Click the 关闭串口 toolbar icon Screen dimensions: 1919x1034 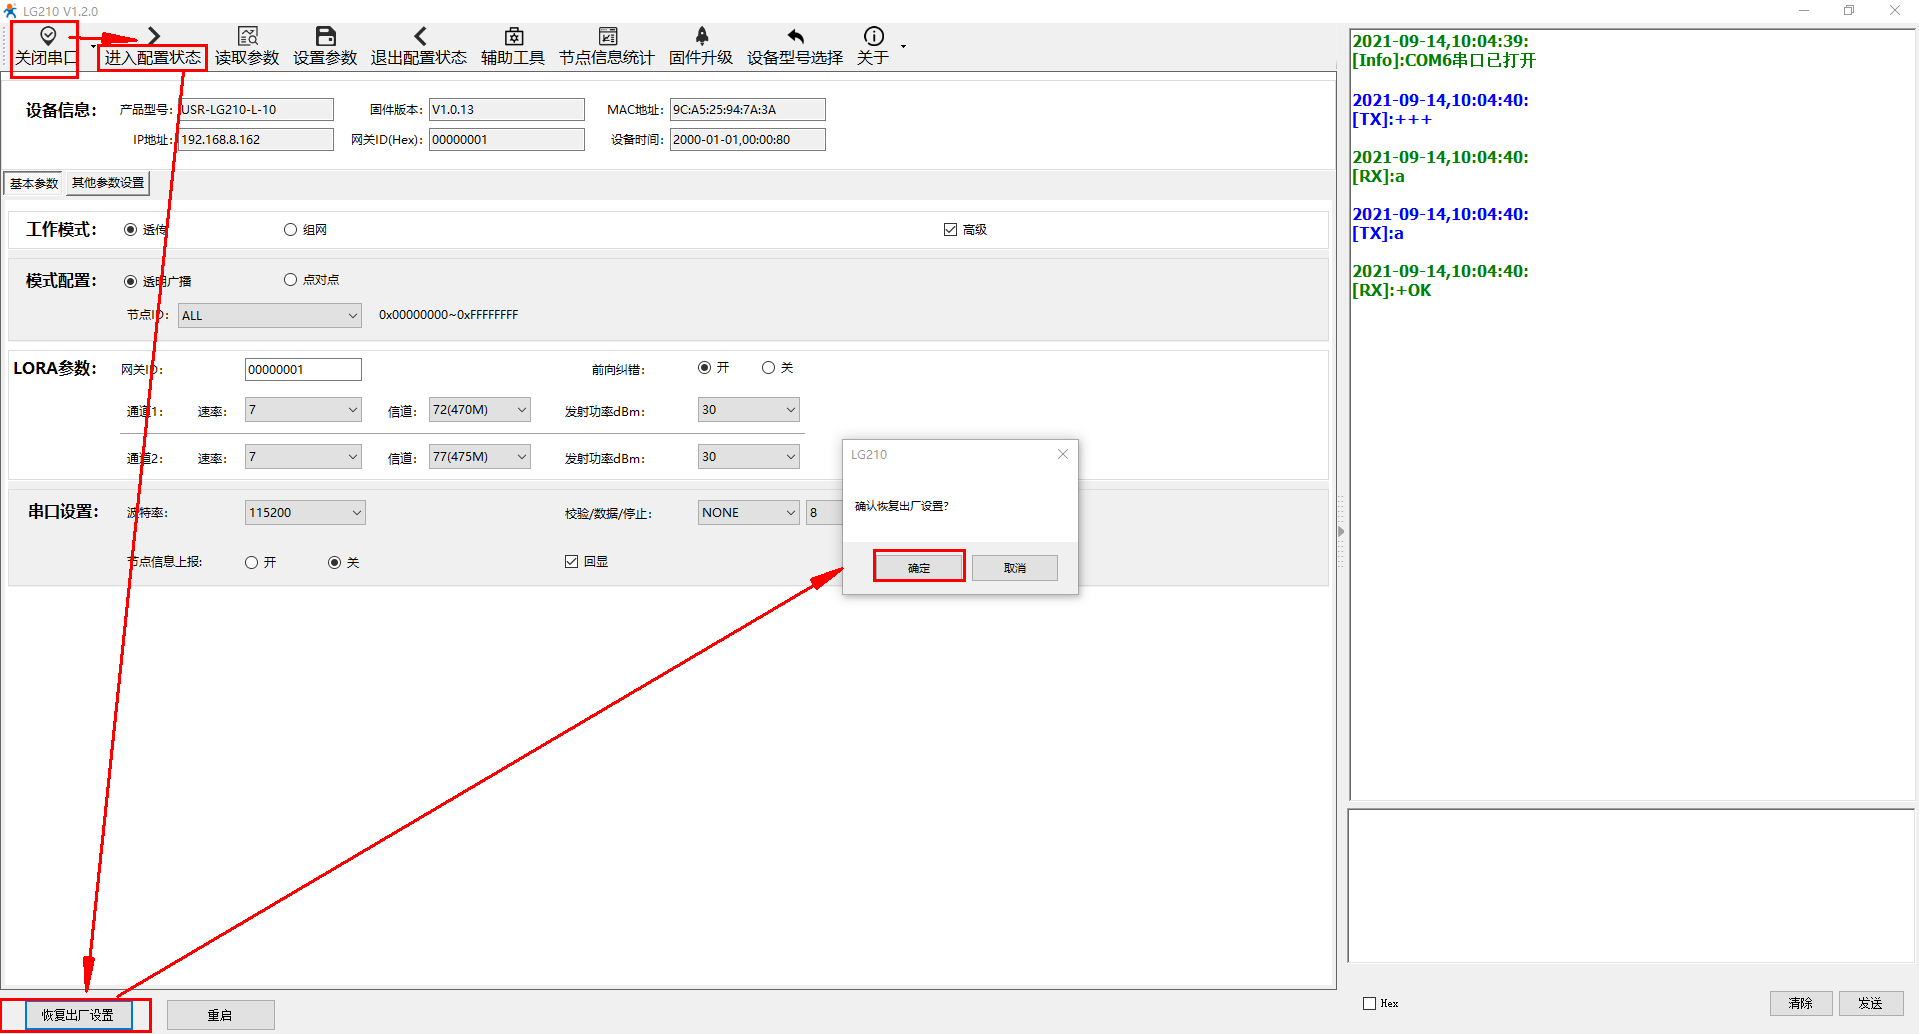47,37
